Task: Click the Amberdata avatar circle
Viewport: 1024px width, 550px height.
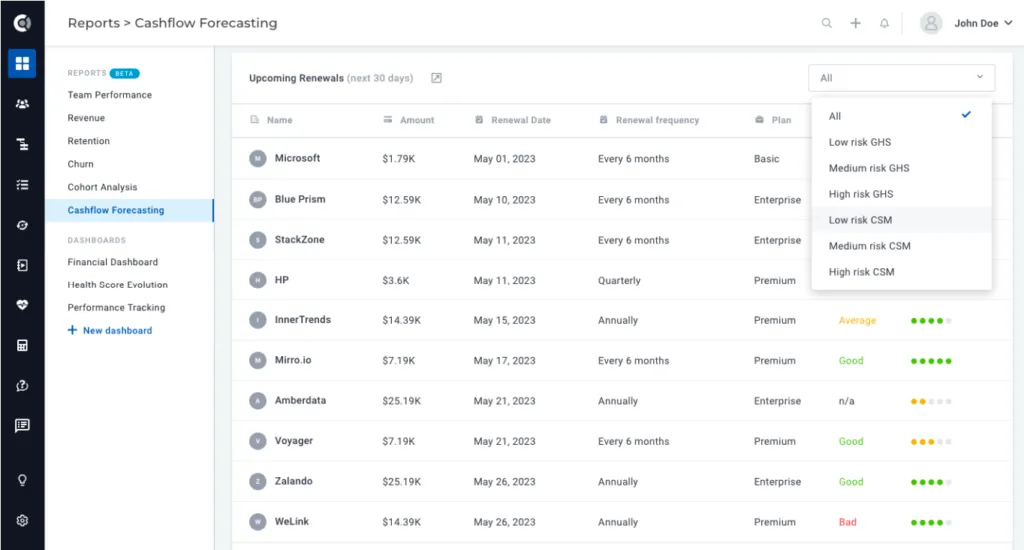Action: pos(258,400)
